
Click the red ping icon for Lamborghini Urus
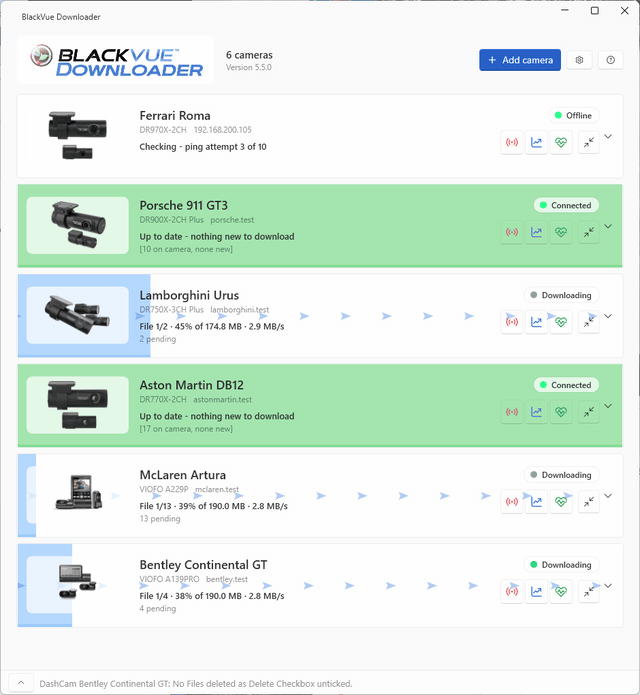click(512, 322)
